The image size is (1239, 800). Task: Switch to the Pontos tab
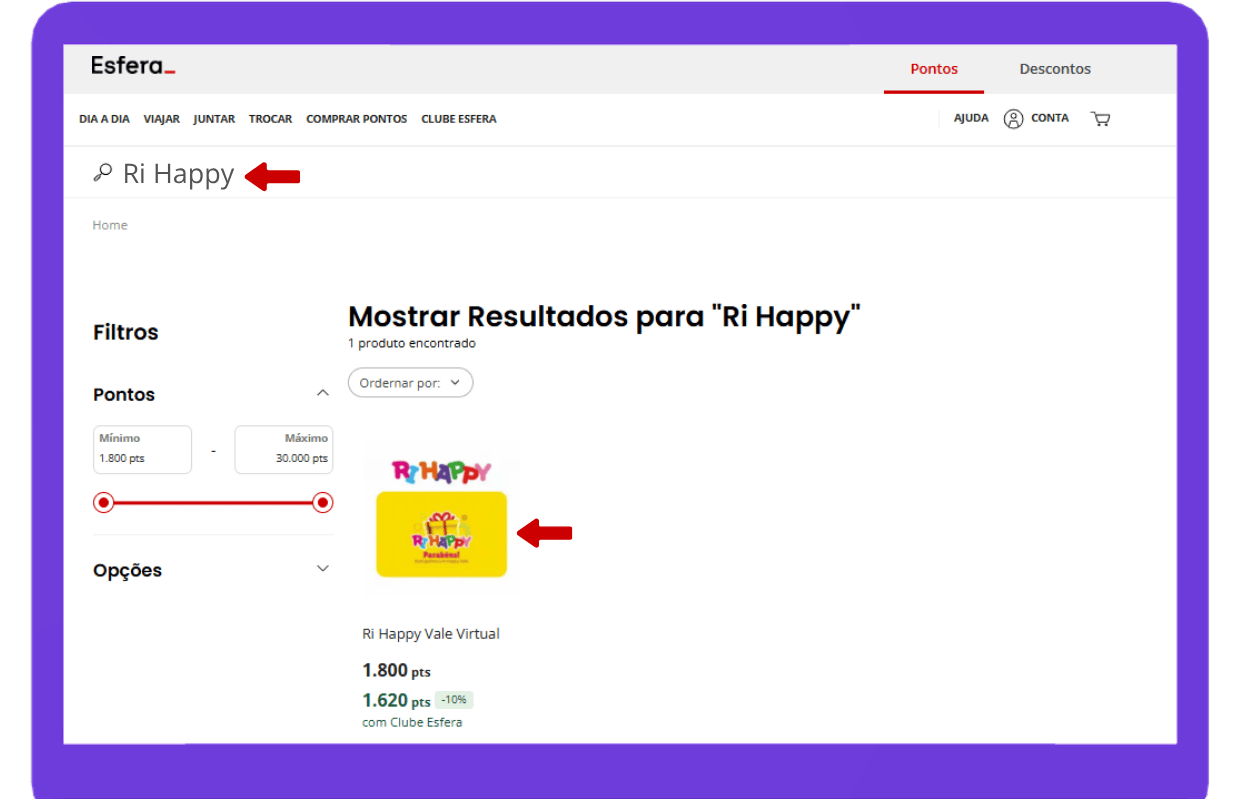tap(933, 69)
